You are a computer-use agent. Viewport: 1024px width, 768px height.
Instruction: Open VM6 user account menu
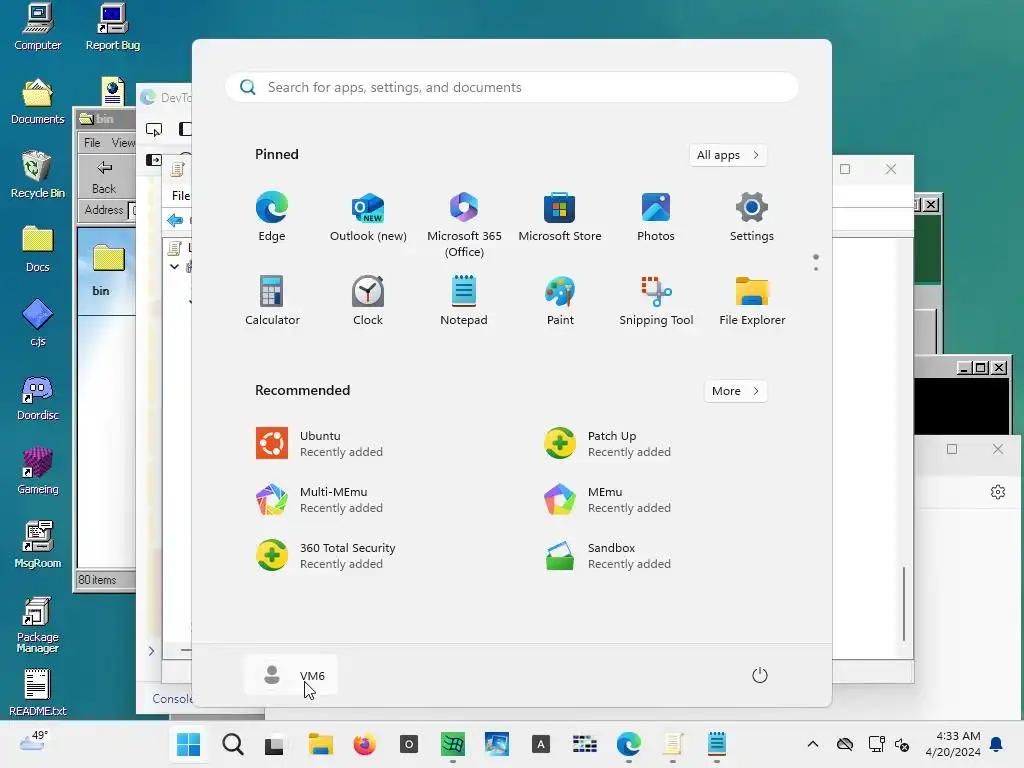click(x=291, y=675)
